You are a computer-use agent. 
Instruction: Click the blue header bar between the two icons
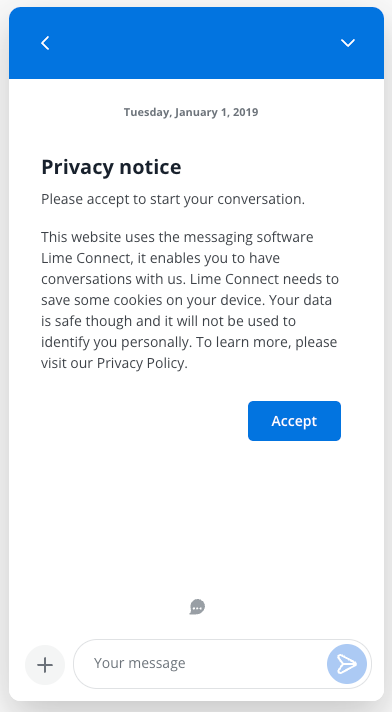pyautogui.click(x=196, y=43)
